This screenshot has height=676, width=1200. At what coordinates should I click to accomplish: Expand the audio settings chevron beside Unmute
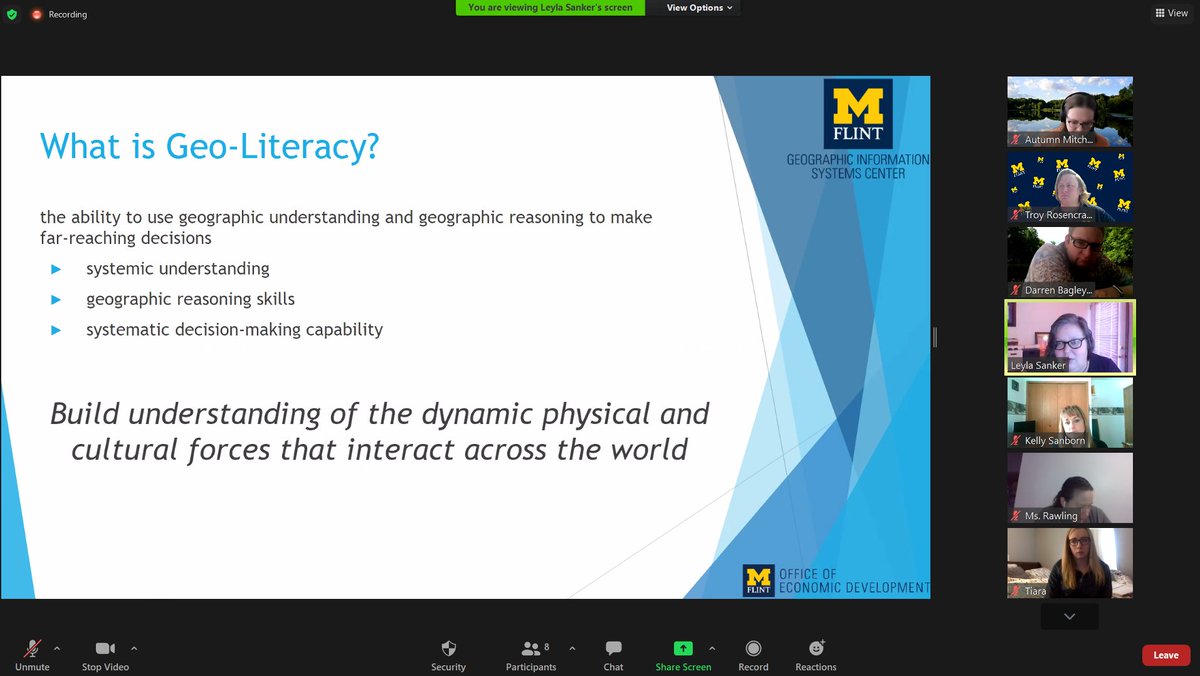58,648
